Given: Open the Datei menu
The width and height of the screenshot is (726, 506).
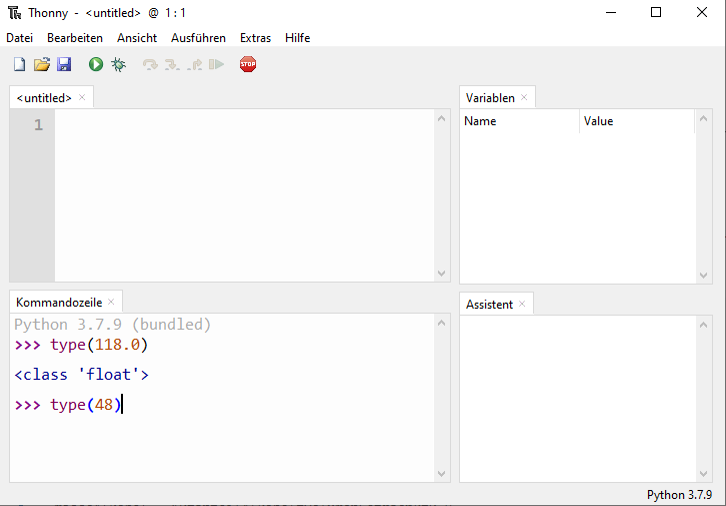Looking at the screenshot, I should (20, 38).
